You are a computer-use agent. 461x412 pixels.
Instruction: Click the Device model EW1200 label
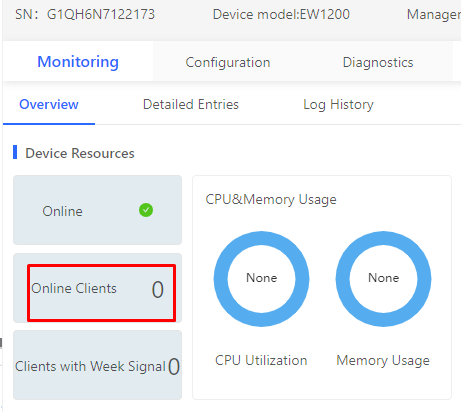tap(281, 14)
